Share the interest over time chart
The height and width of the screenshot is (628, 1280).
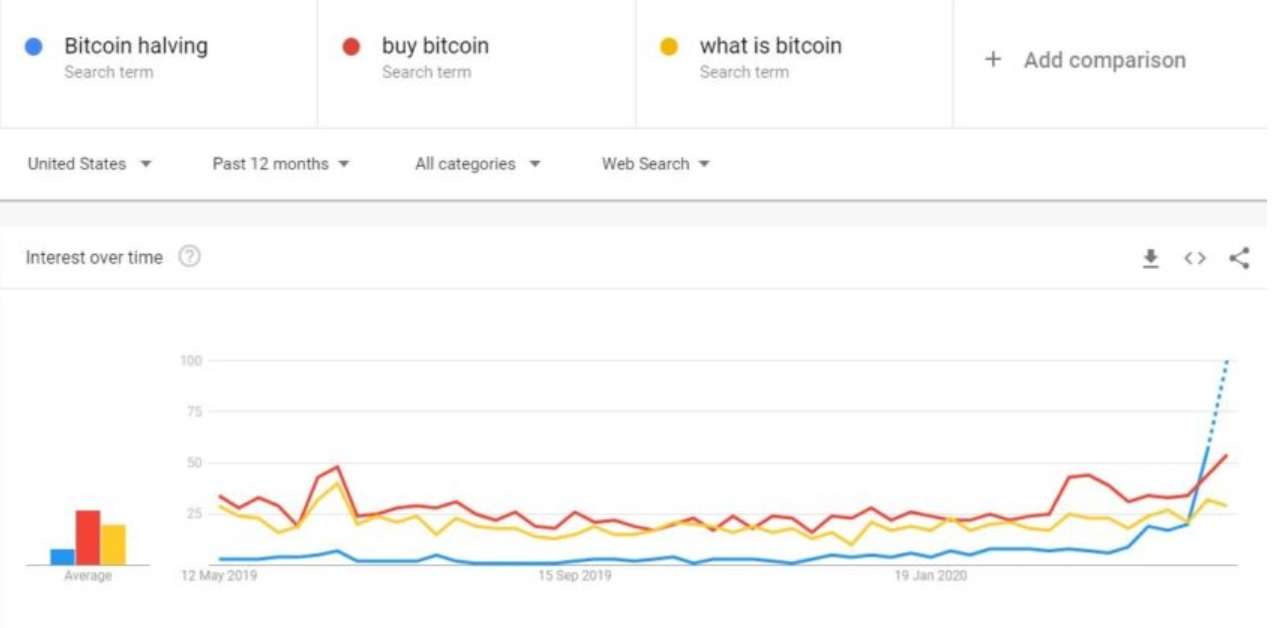click(x=1240, y=258)
